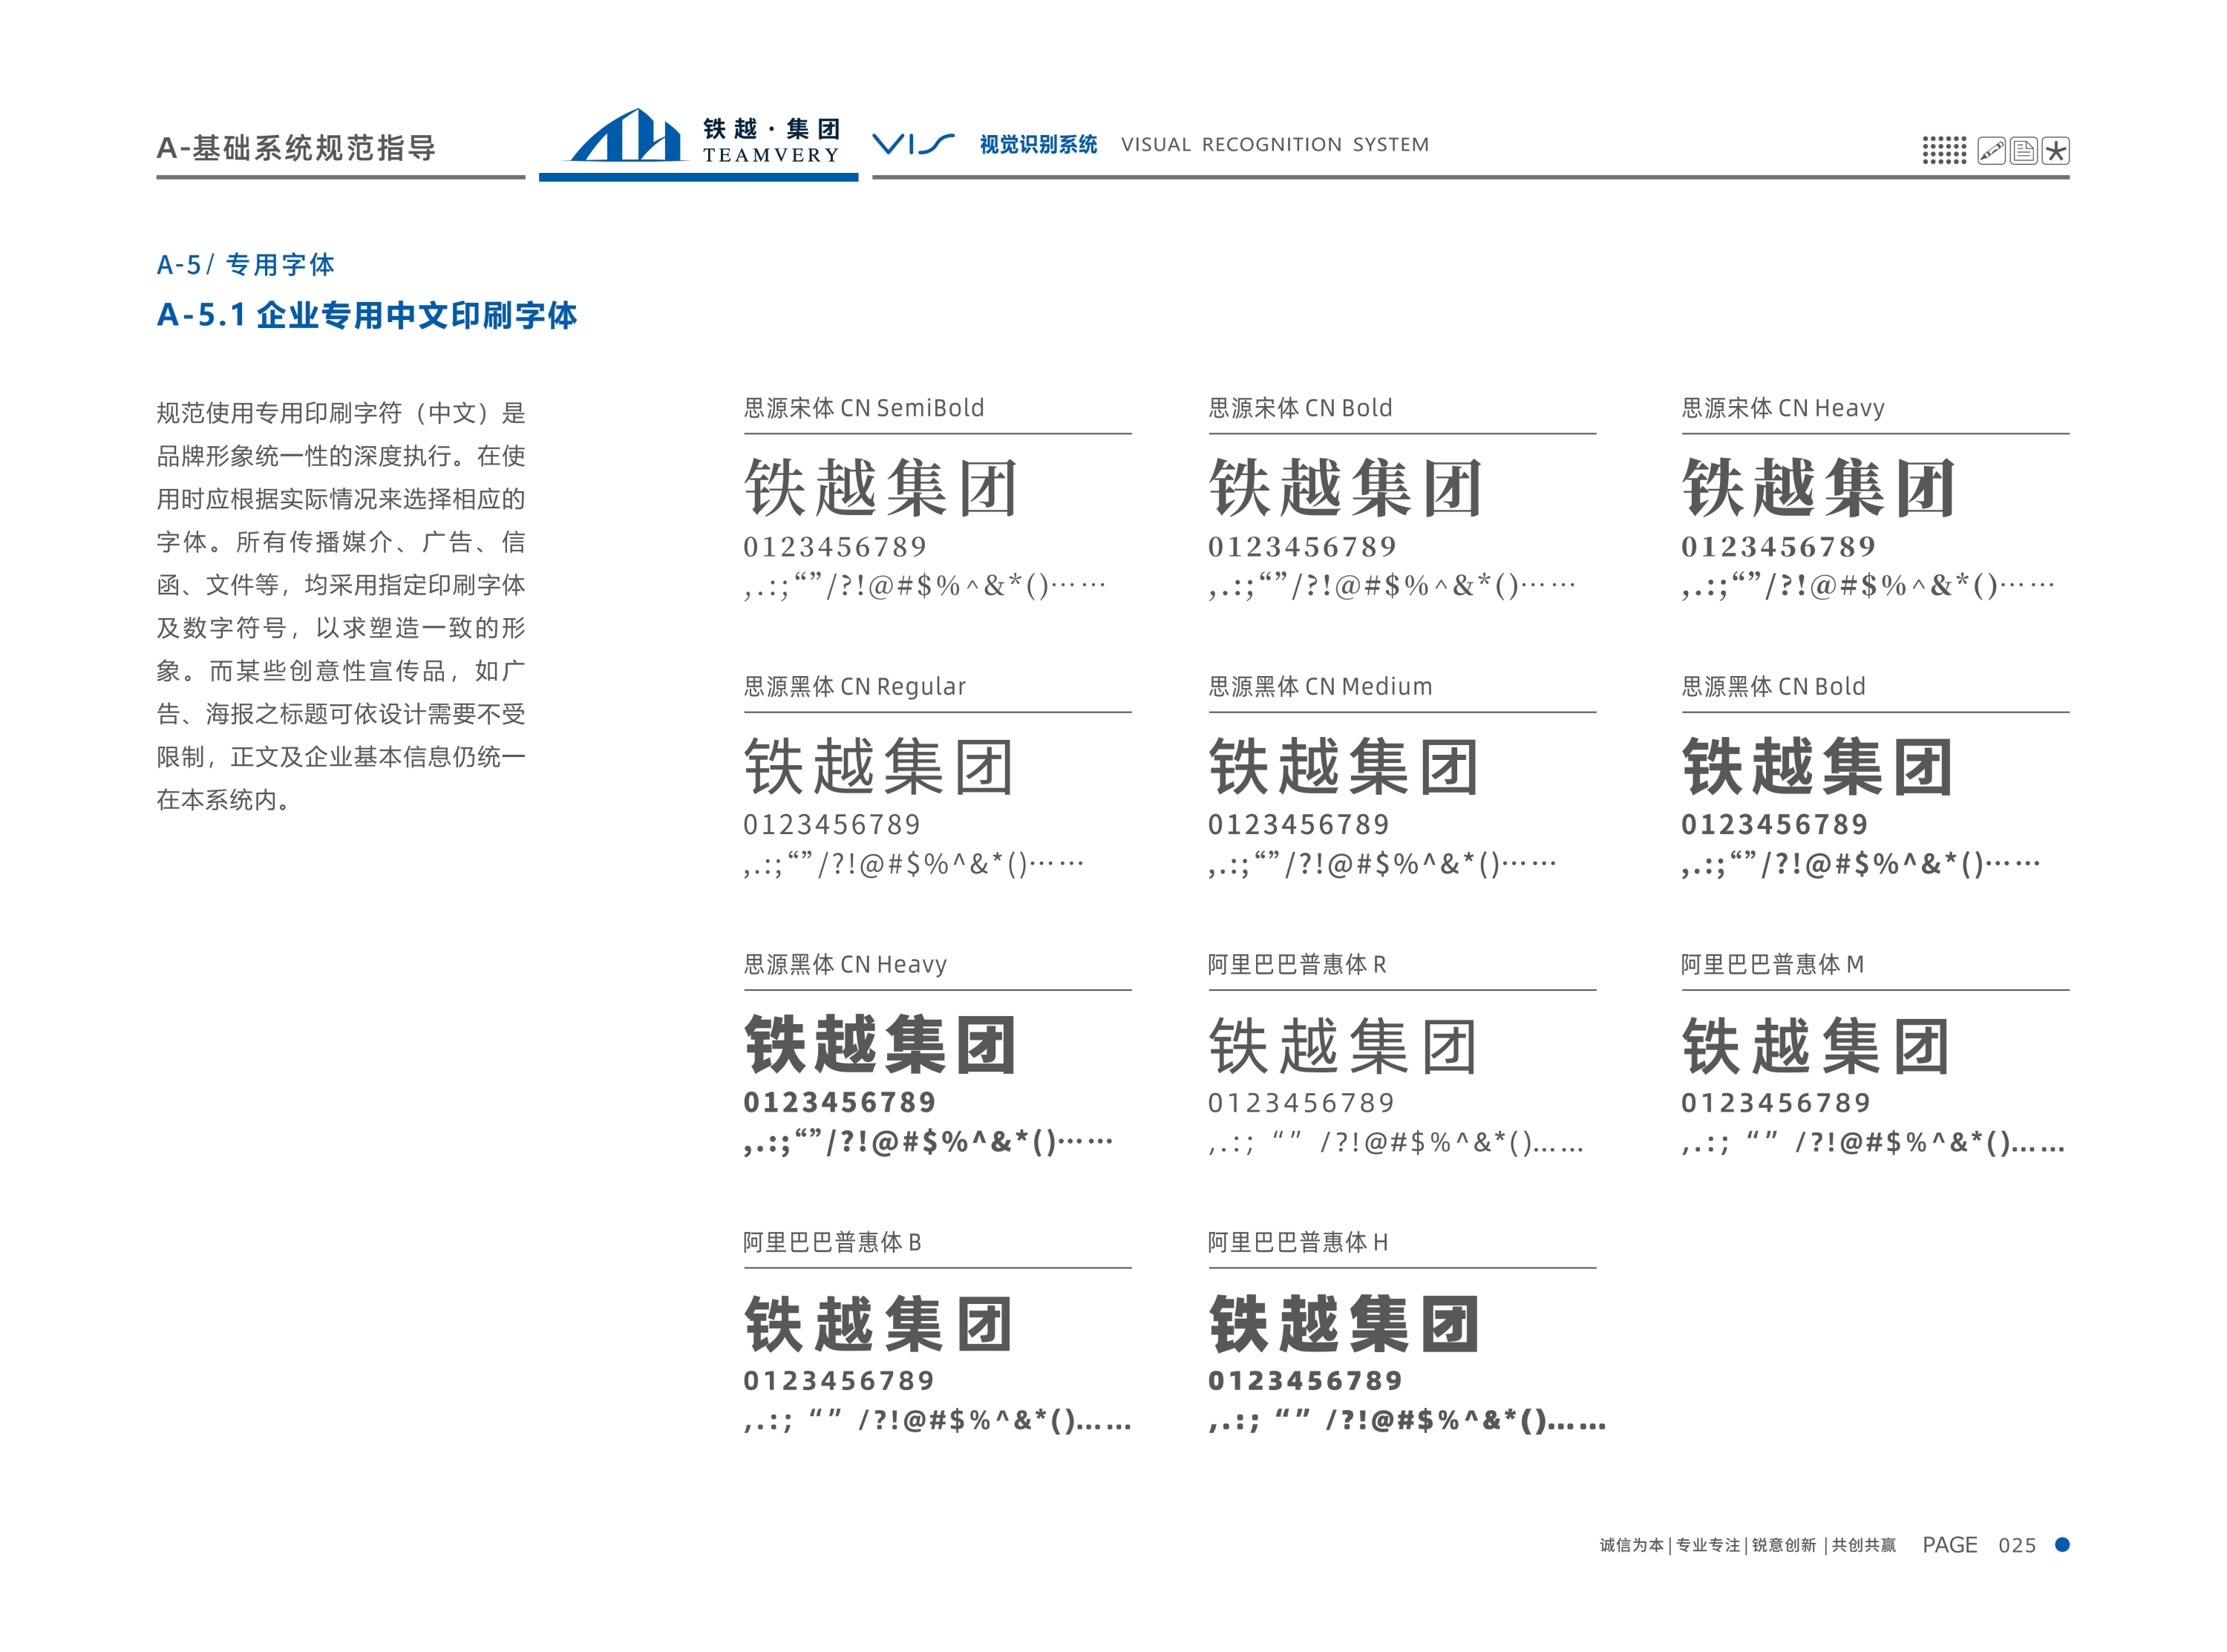Click the font label '思源黑体 CN Medium'

(1320, 686)
